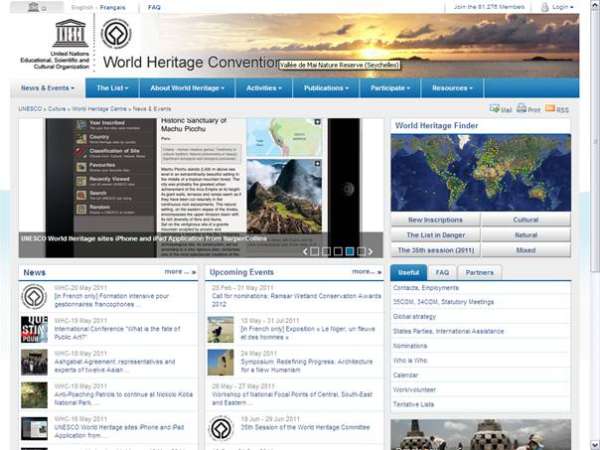The height and width of the screenshot is (450, 600).
Task: Click UNESCO breadcrumb link
Action: point(30,109)
